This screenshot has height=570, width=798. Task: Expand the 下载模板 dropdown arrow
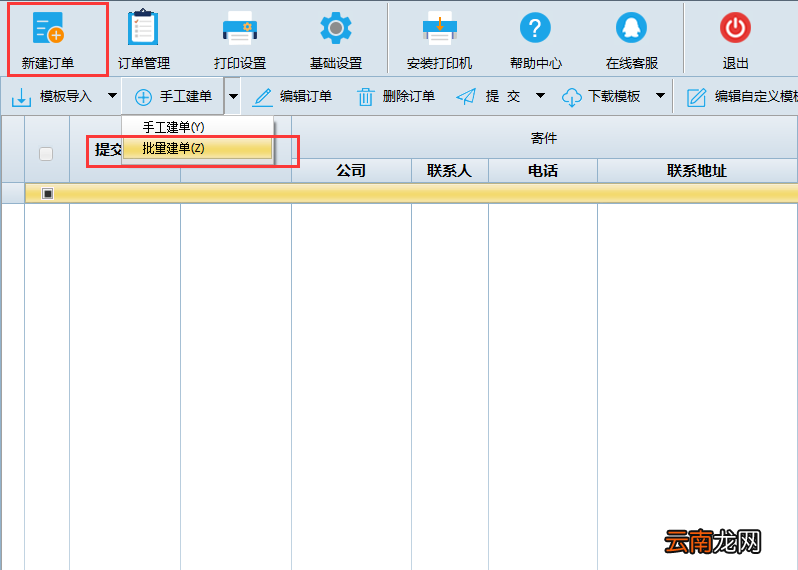click(x=660, y=96)
